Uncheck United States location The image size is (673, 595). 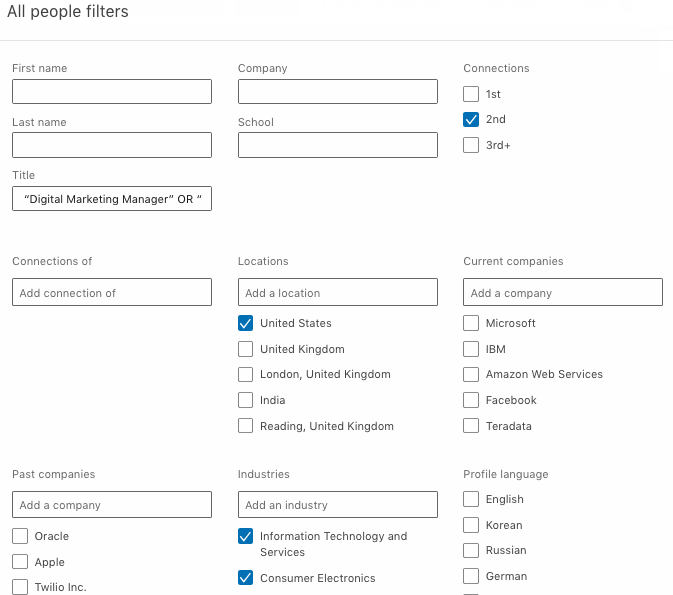tap(246, 323)
